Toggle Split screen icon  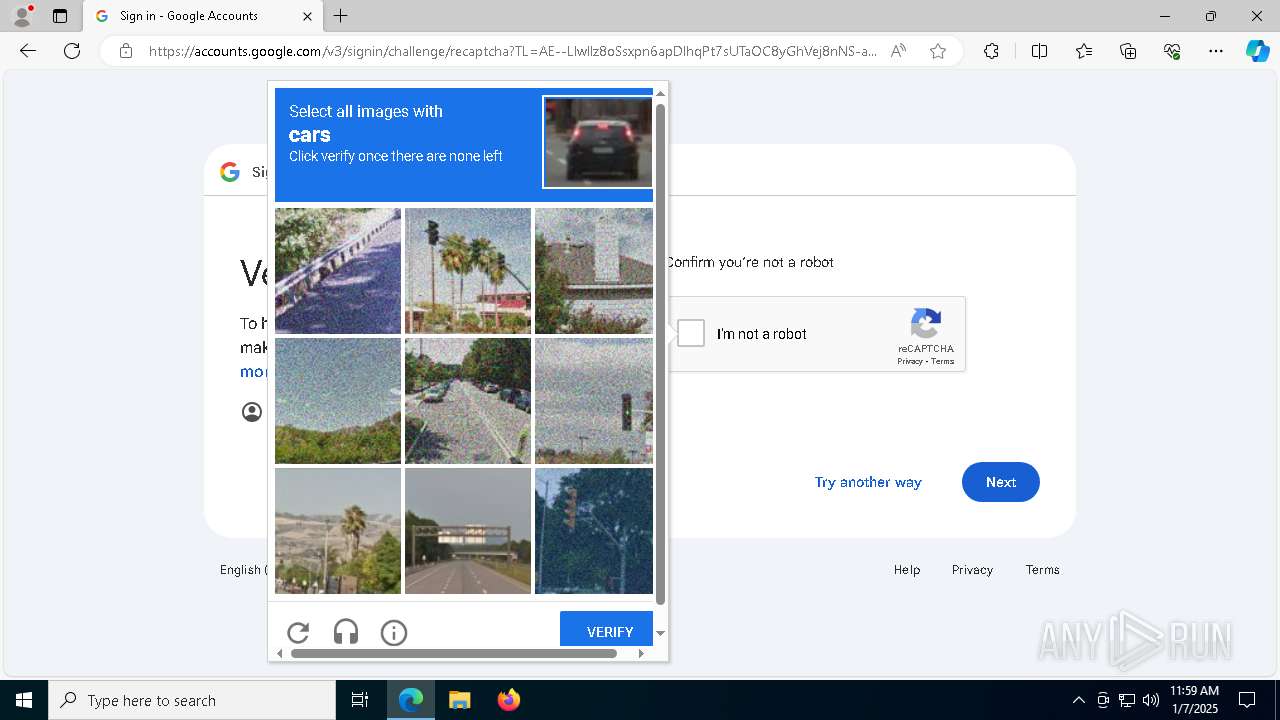pos(1039,51)
